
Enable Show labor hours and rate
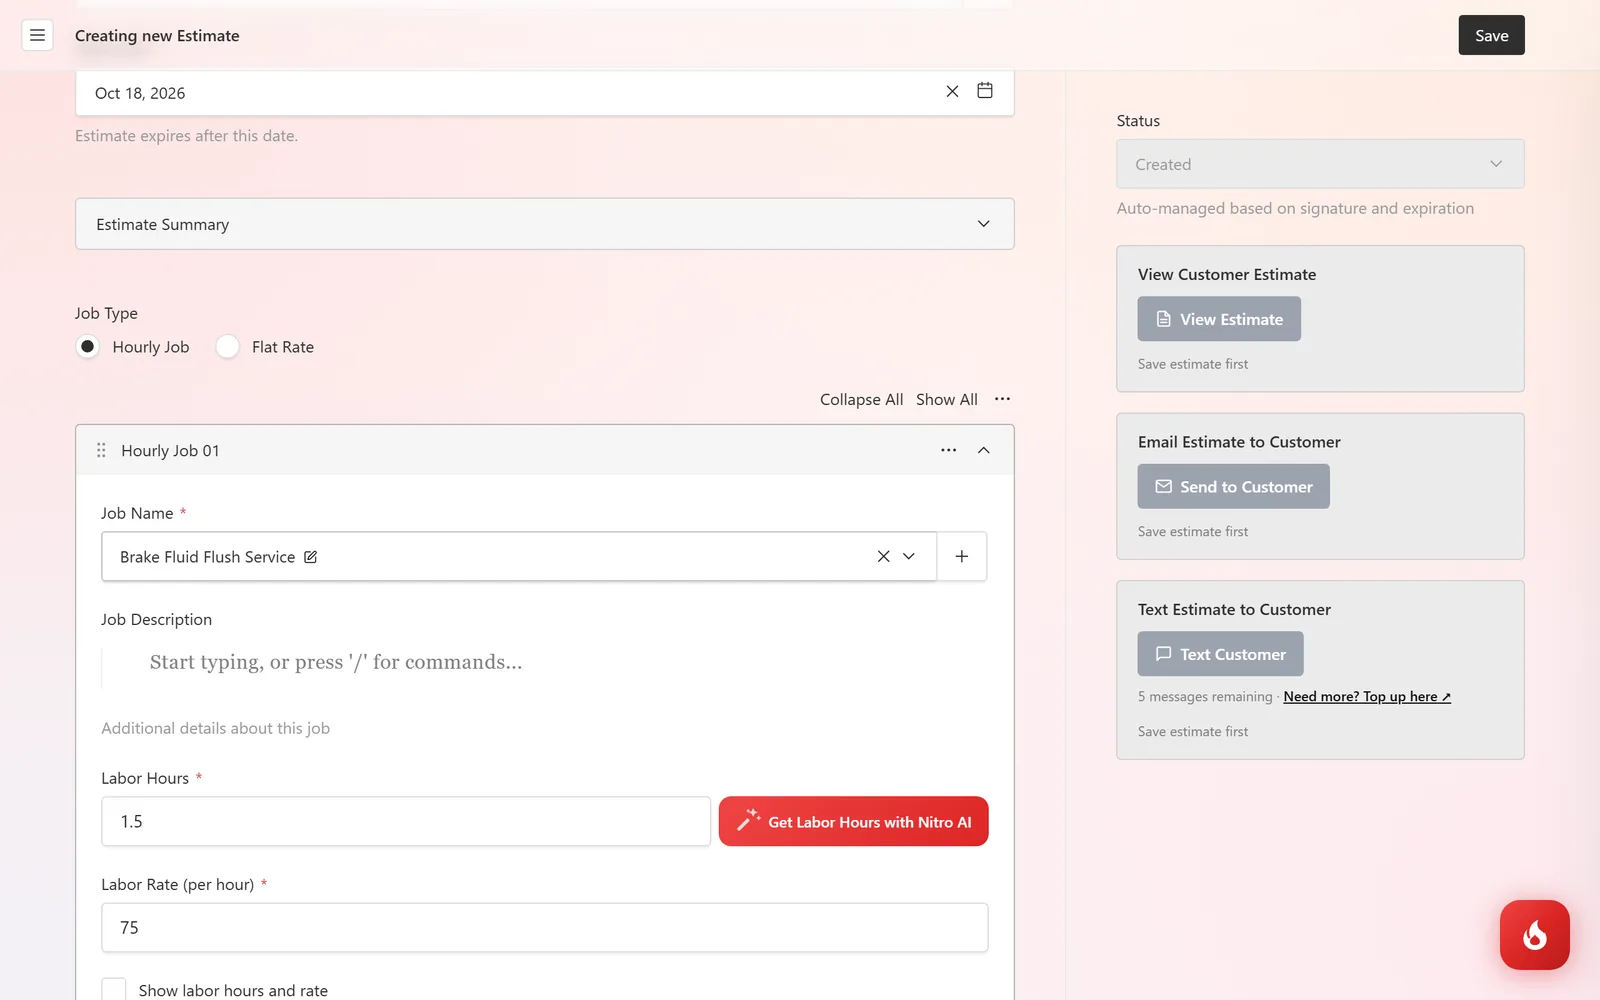114,990
